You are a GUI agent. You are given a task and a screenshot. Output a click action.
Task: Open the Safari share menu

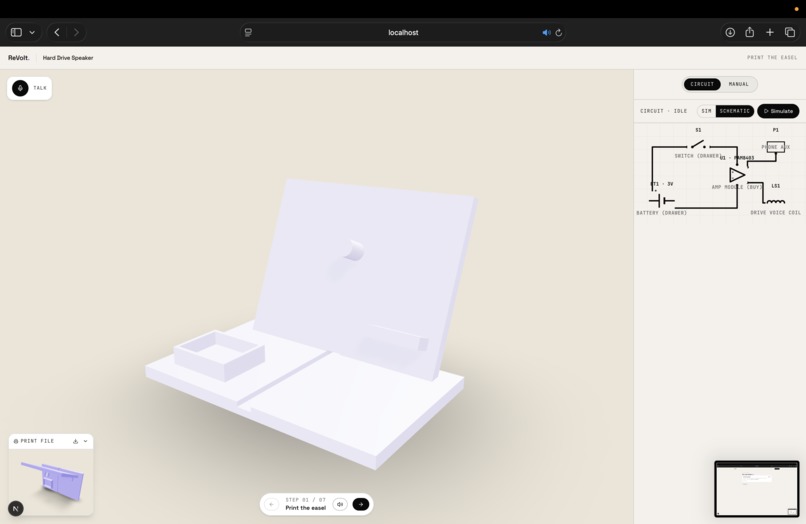pyautogui.click(x=749, y=32)
